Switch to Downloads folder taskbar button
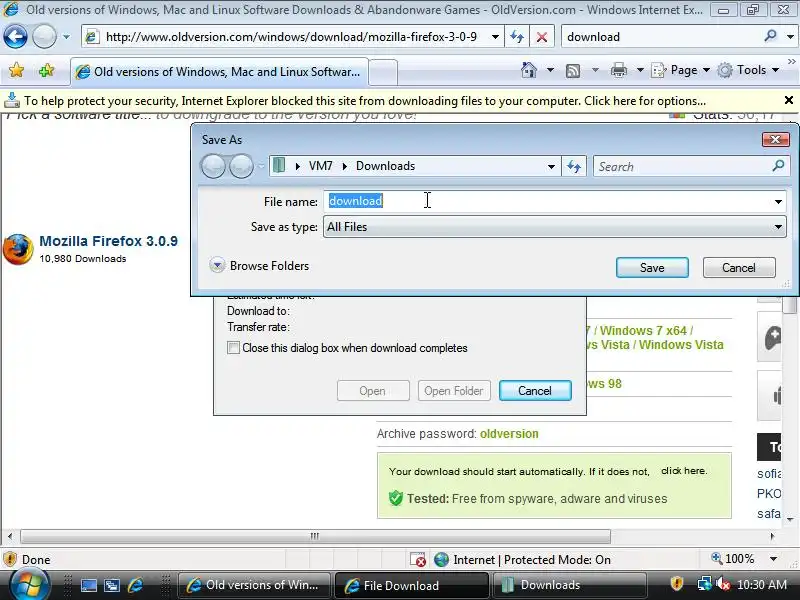 569,585
